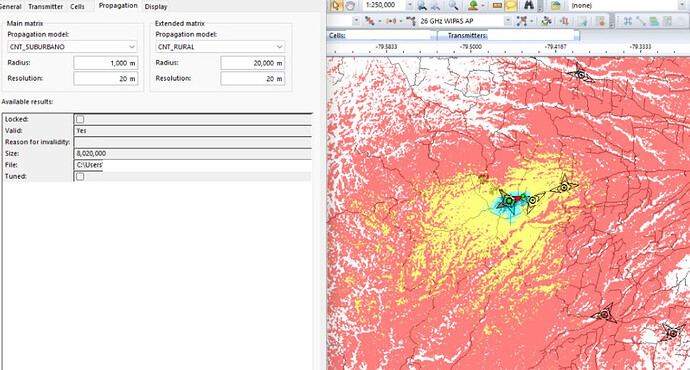This screenshot has width=690, height=370.
Task: Open the binoculars find tool
Action: (529, 5)
